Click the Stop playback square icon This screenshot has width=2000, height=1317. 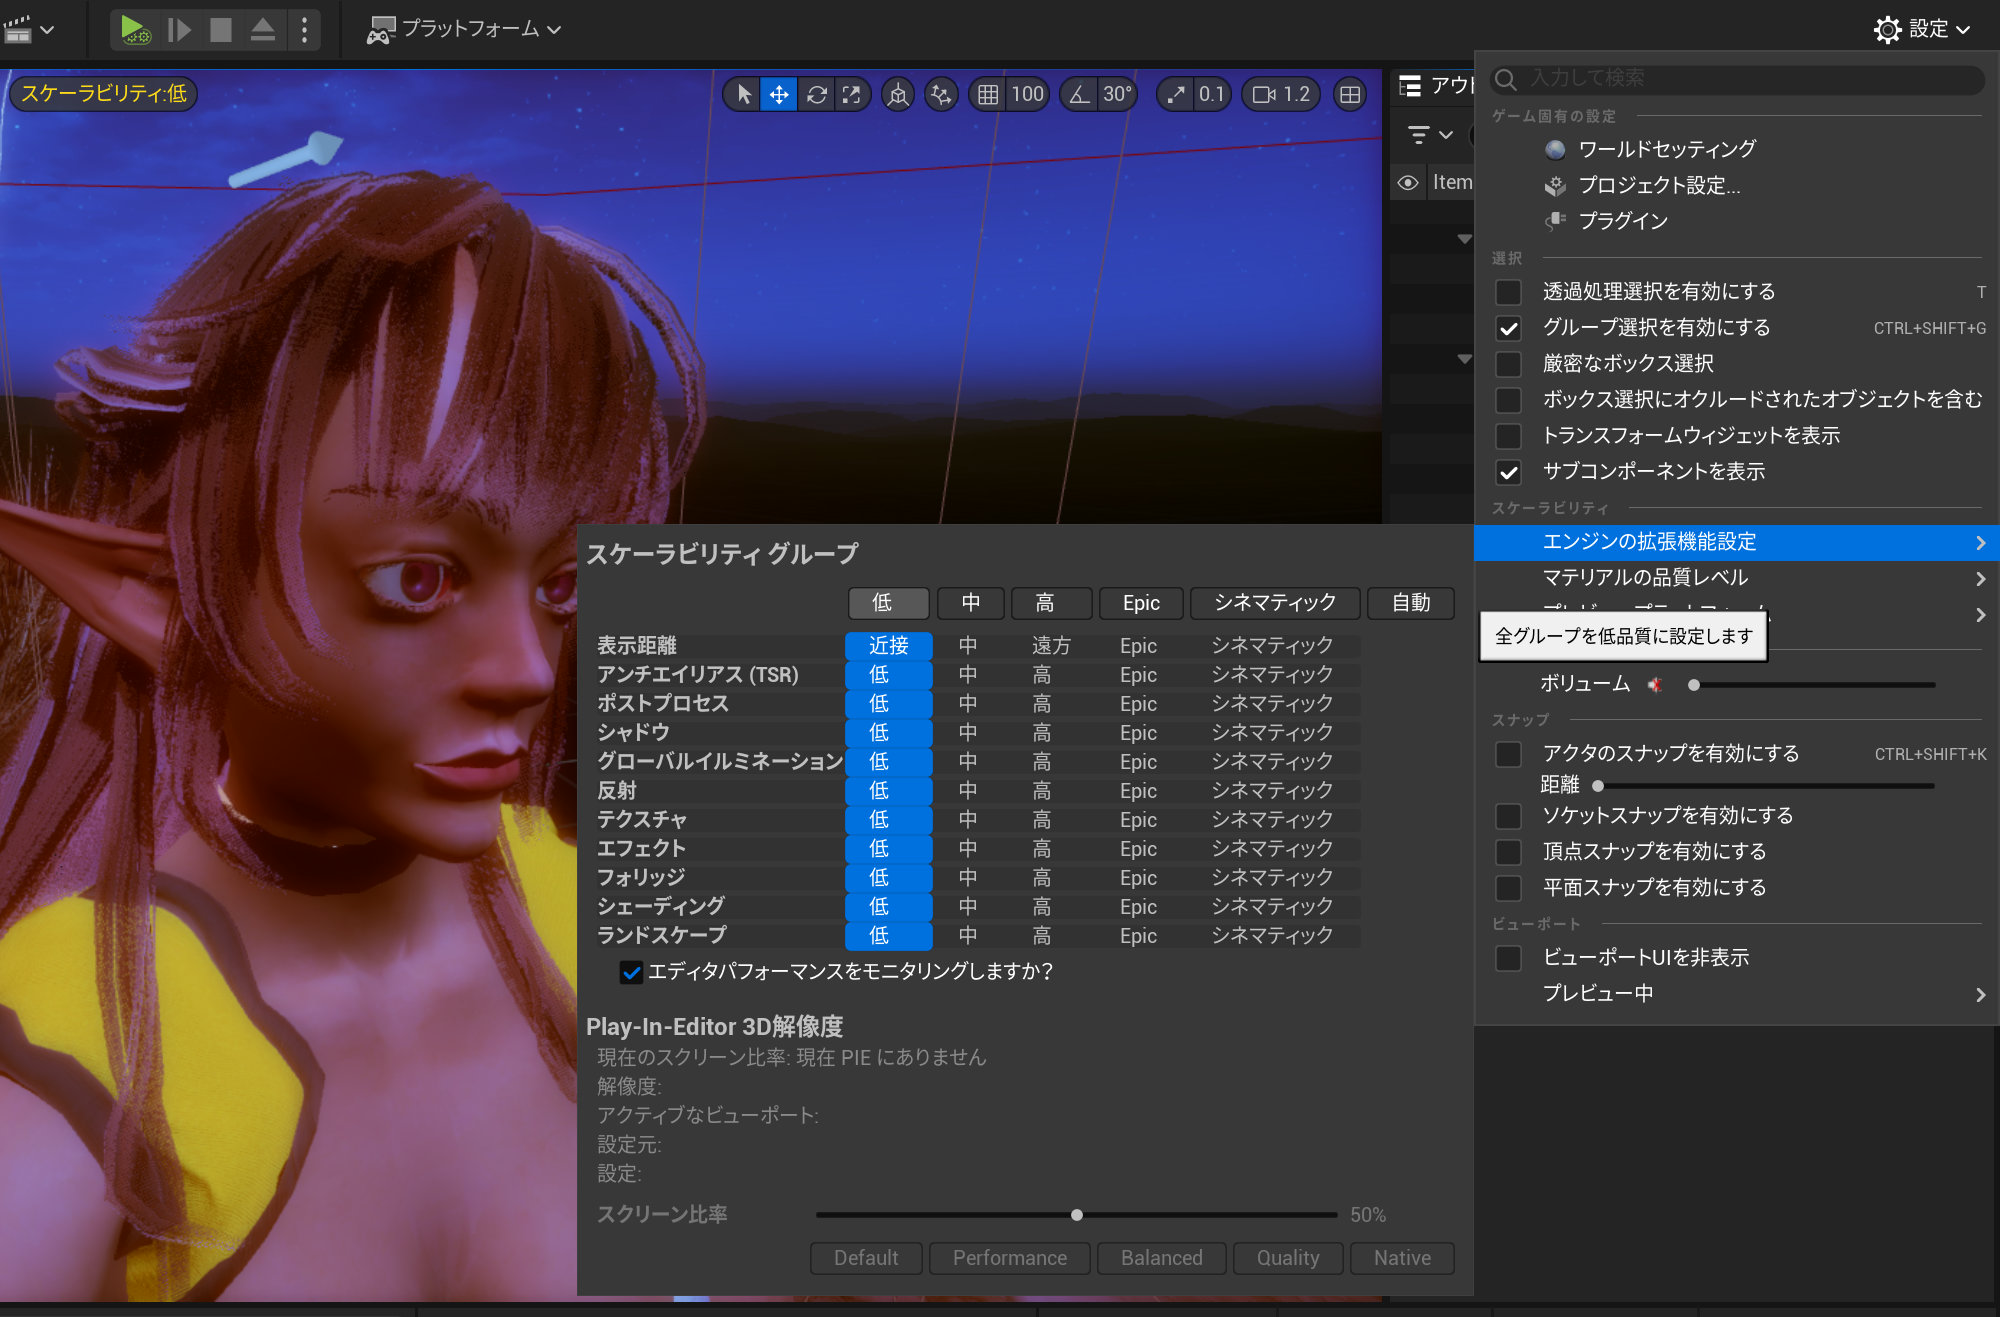coord(221,29)
